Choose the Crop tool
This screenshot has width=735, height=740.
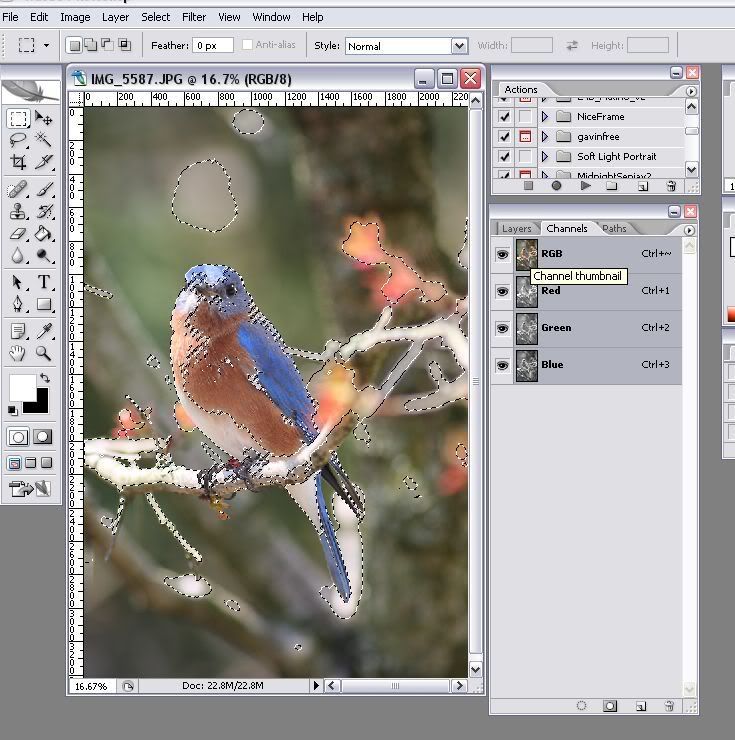[x=18, y=162]
